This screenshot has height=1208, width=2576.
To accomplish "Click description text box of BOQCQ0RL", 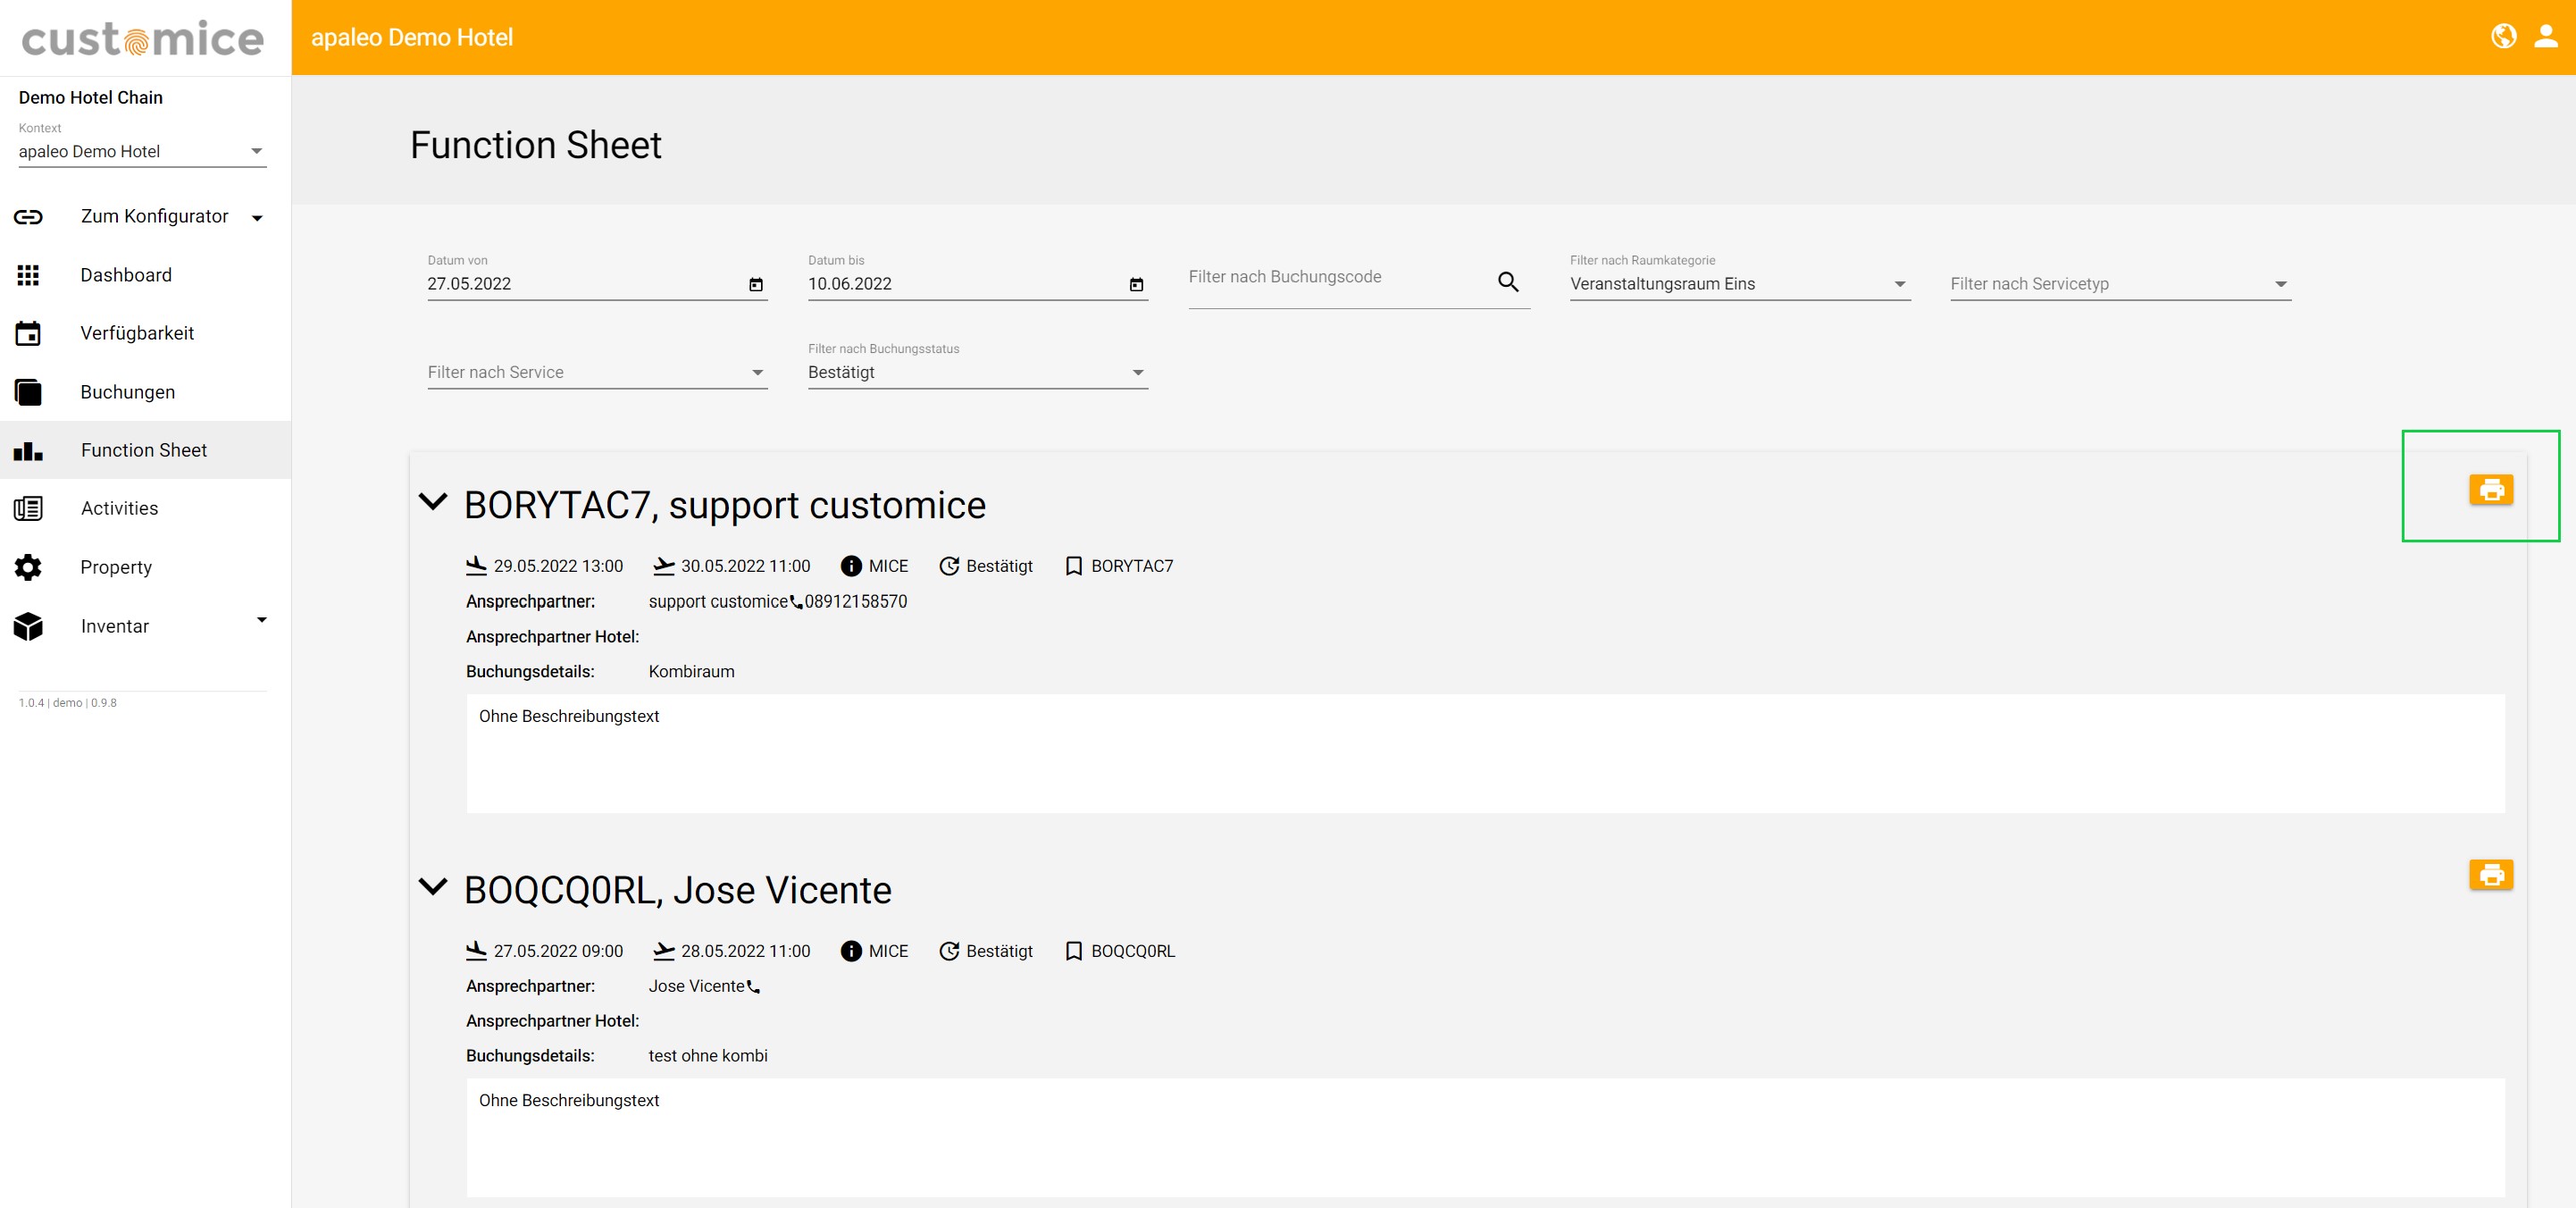I will pos(1486,1138).
